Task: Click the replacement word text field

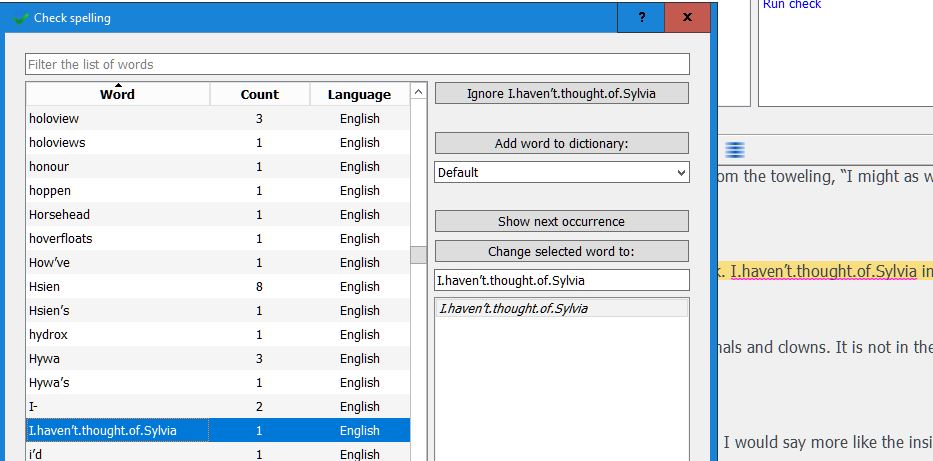Action: point(562,280)
